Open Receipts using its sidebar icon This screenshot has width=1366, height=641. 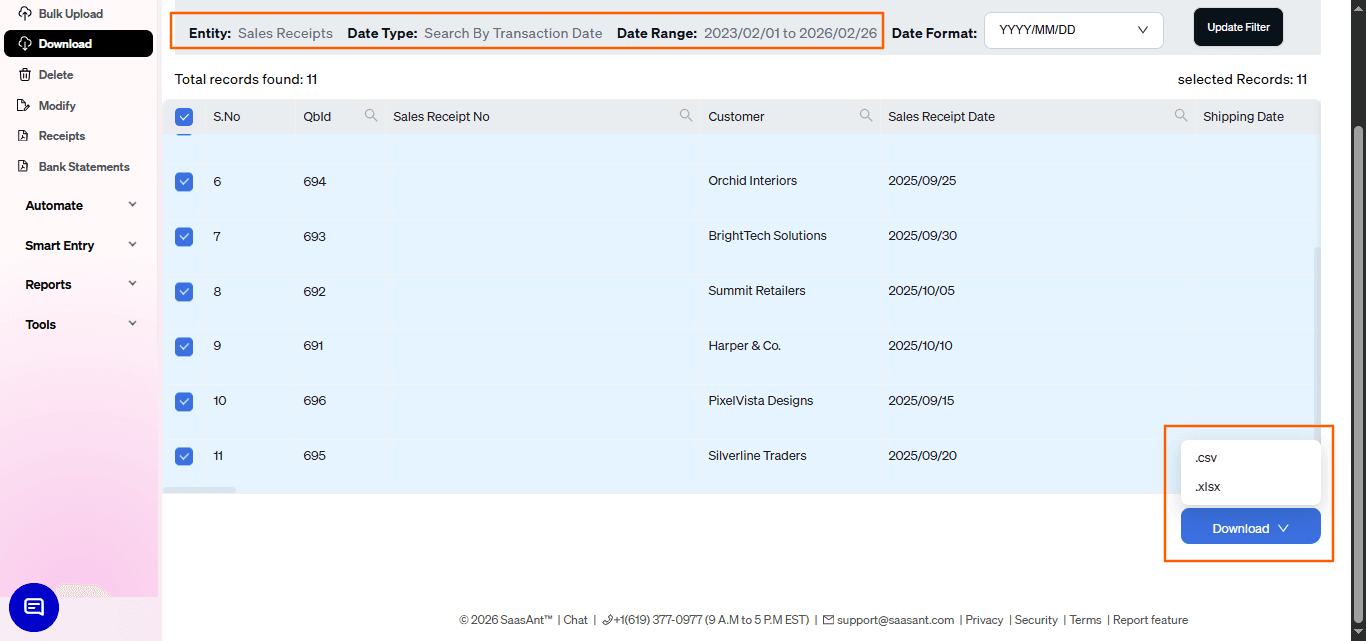[24, 135]
